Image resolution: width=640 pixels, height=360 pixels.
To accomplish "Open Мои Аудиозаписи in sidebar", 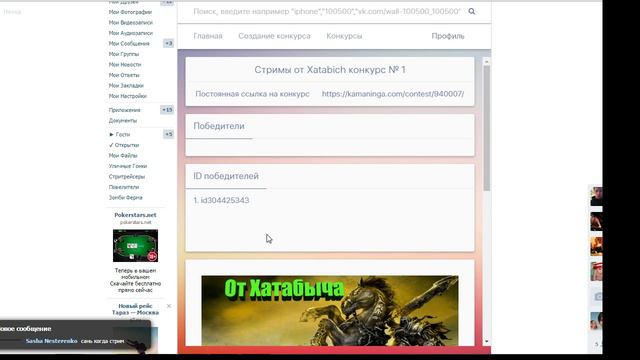I will (x=131, y=33).
